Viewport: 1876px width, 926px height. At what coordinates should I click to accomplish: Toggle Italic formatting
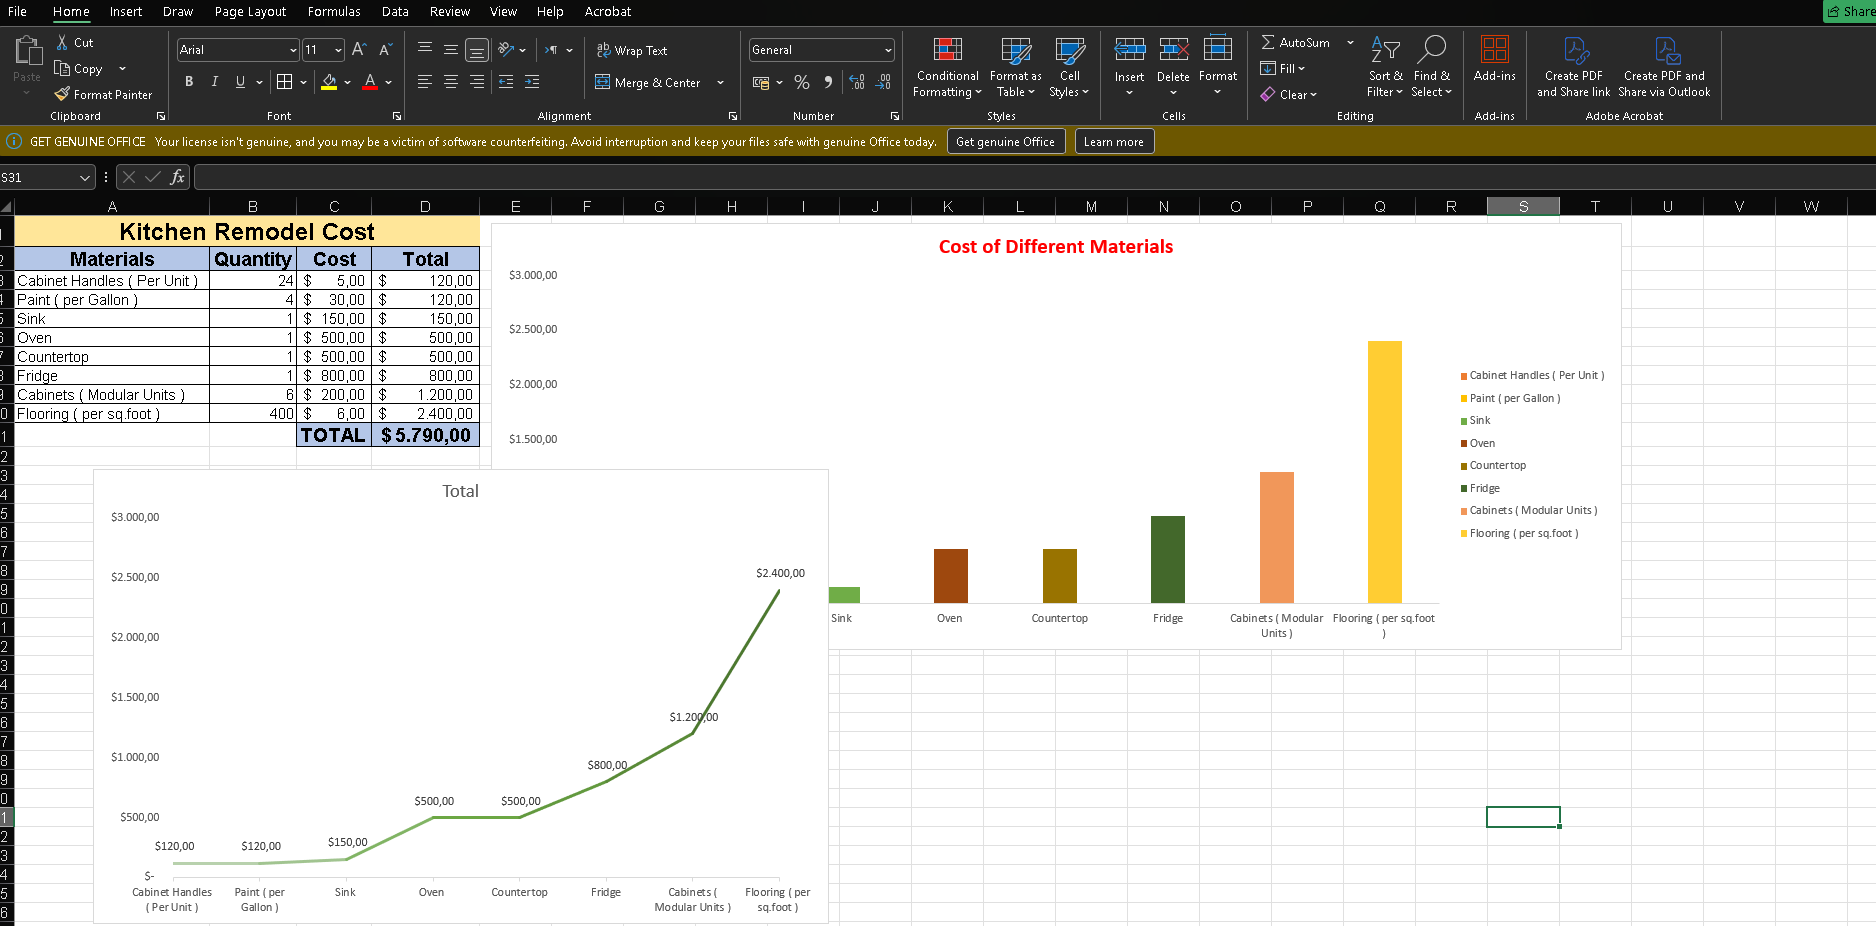click(x=214, y=82)
